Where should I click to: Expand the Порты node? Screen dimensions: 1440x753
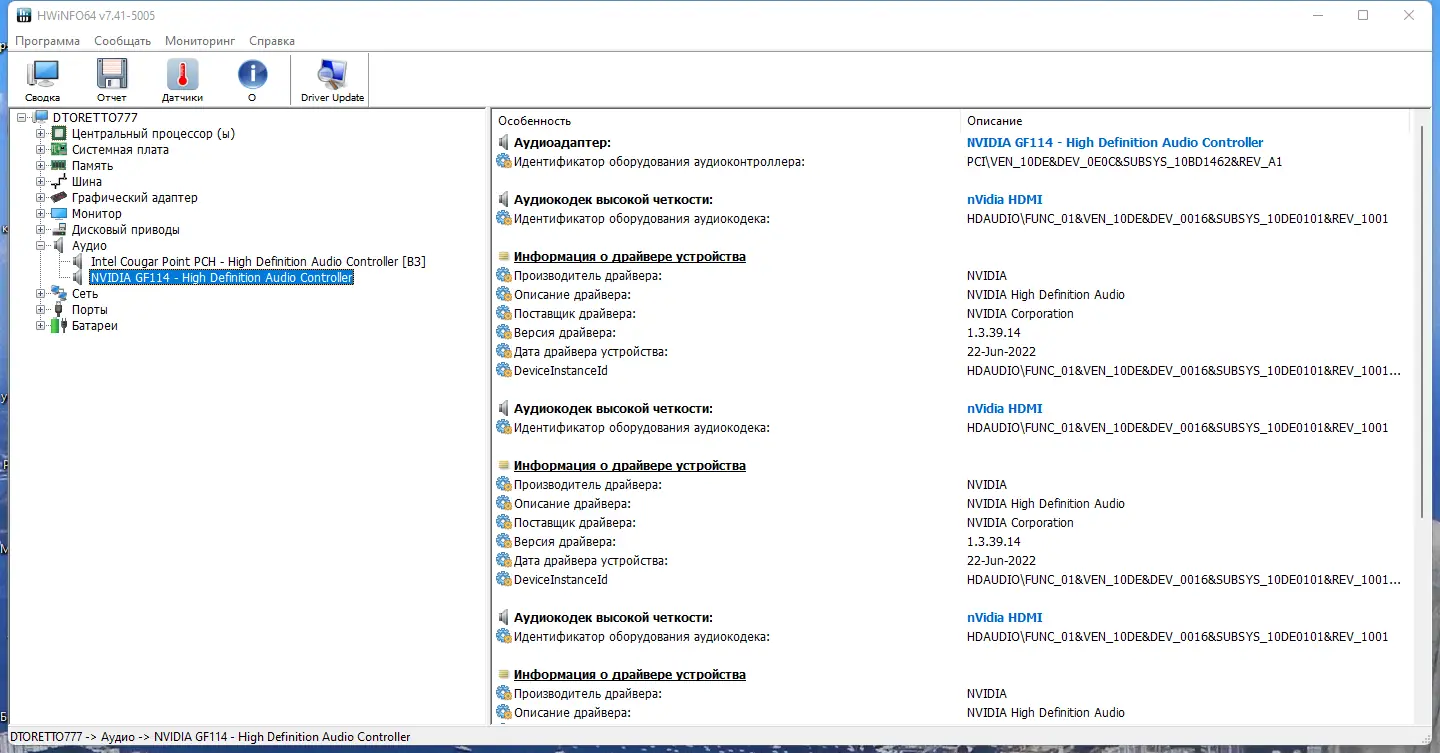(41, 310)
